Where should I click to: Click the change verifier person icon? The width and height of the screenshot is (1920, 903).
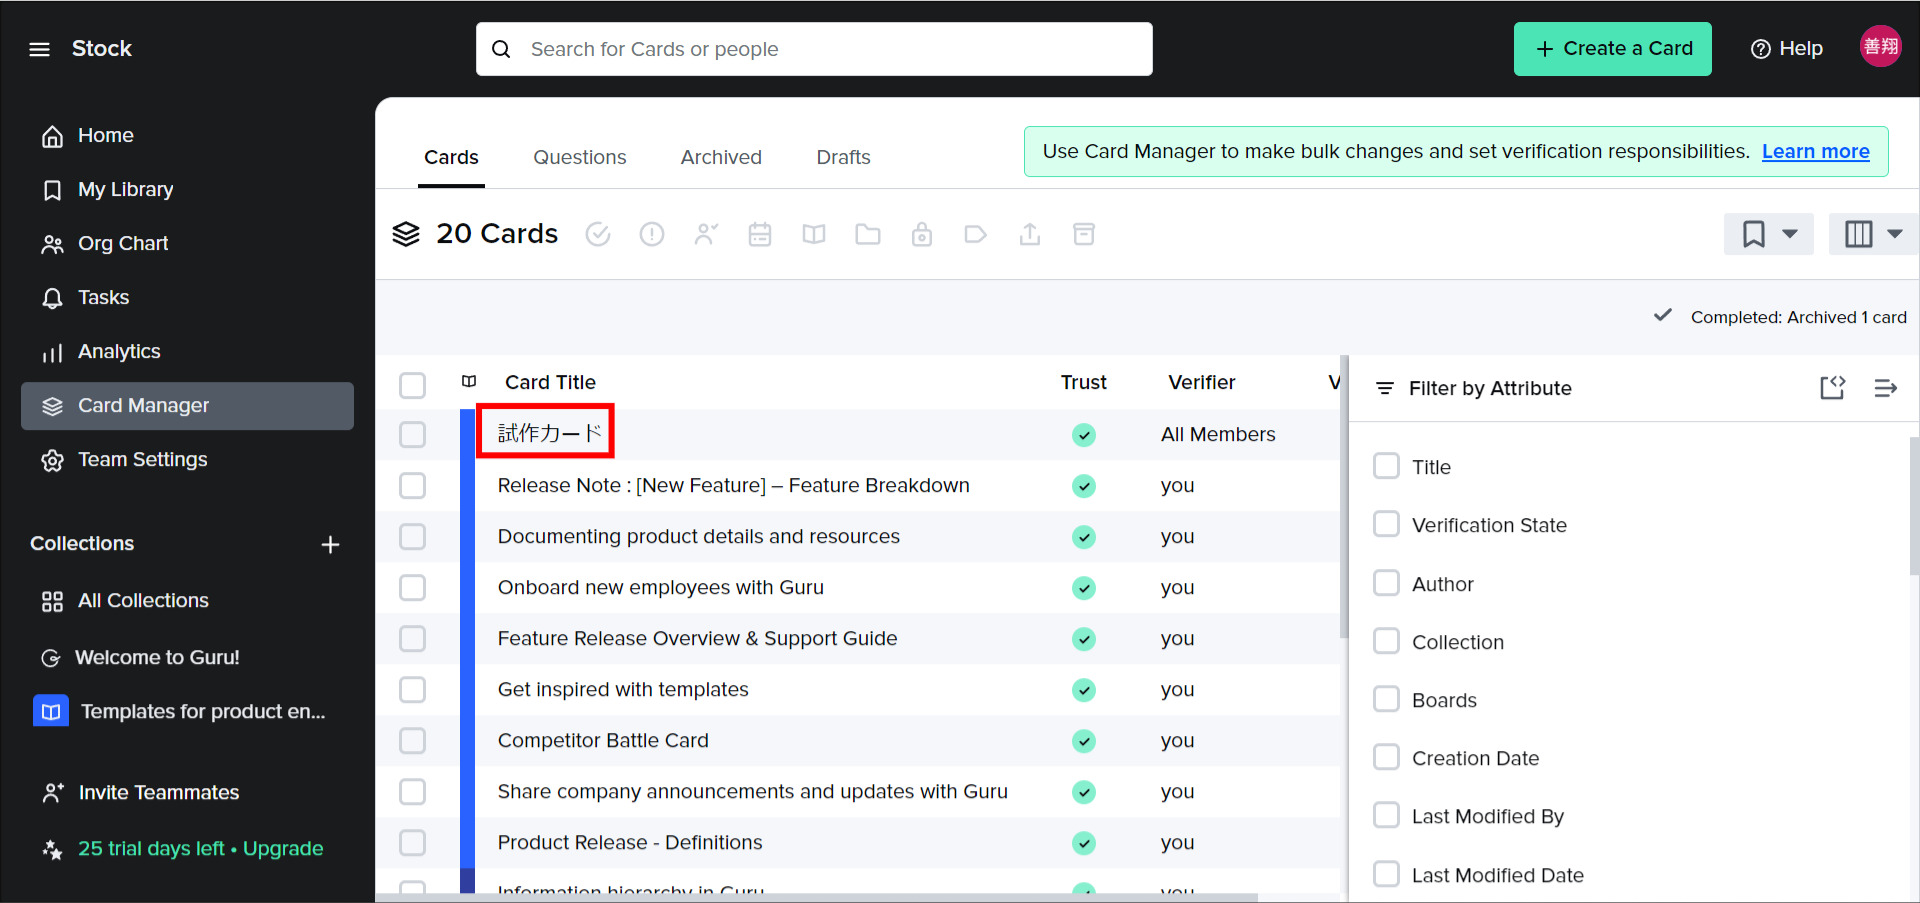(x=706, y=234)
